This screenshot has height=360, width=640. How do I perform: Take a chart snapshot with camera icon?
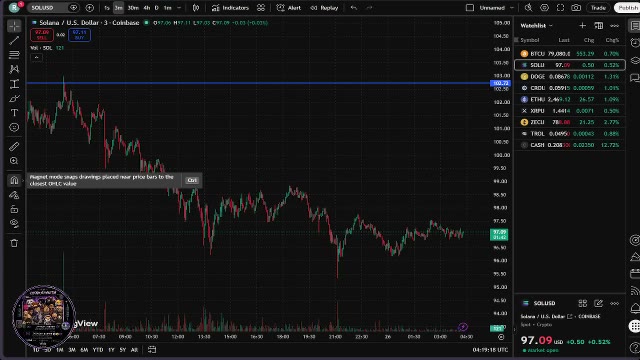pyautogui.click(x=576, y=8)
